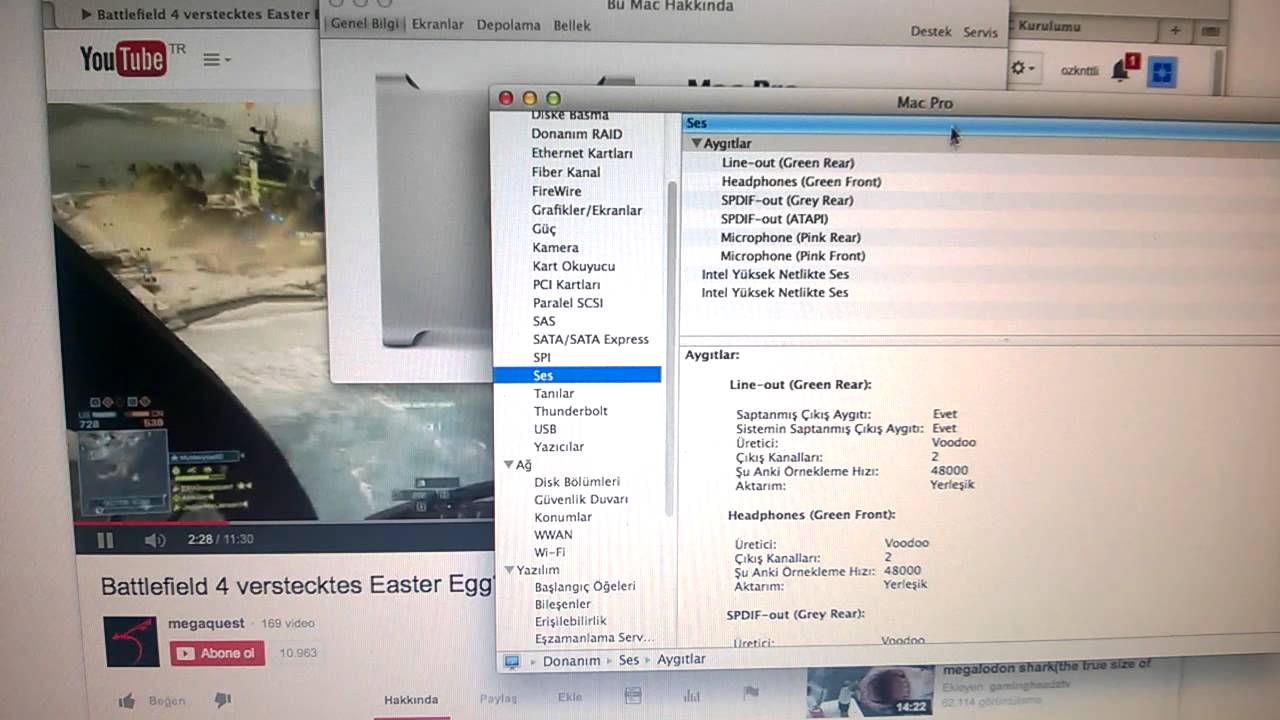Open the megaquest channel link
This screenshot has width=1280, height=720.
pos(206,623)
